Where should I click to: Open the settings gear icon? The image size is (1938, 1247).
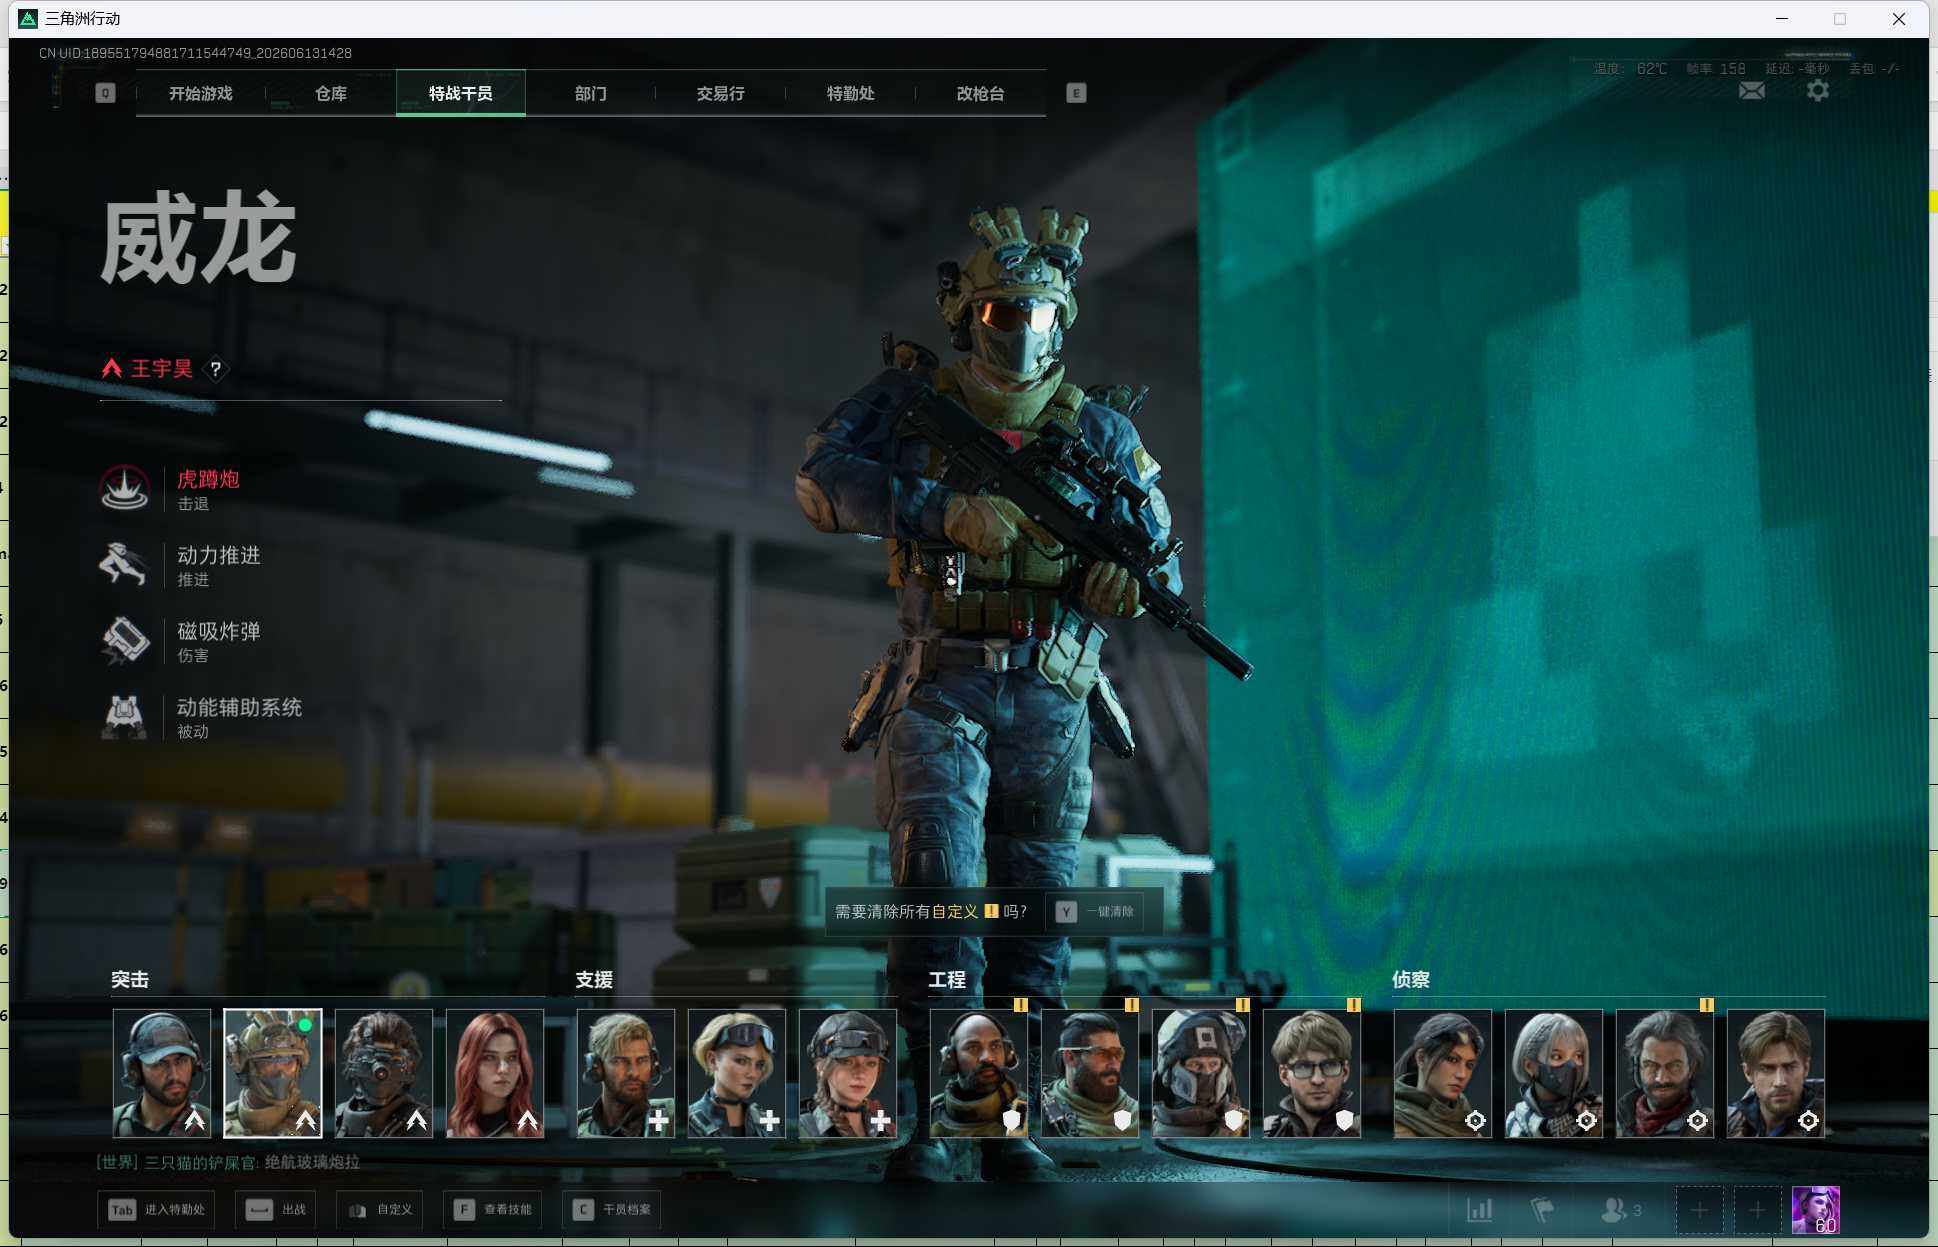click(1818, 91)
